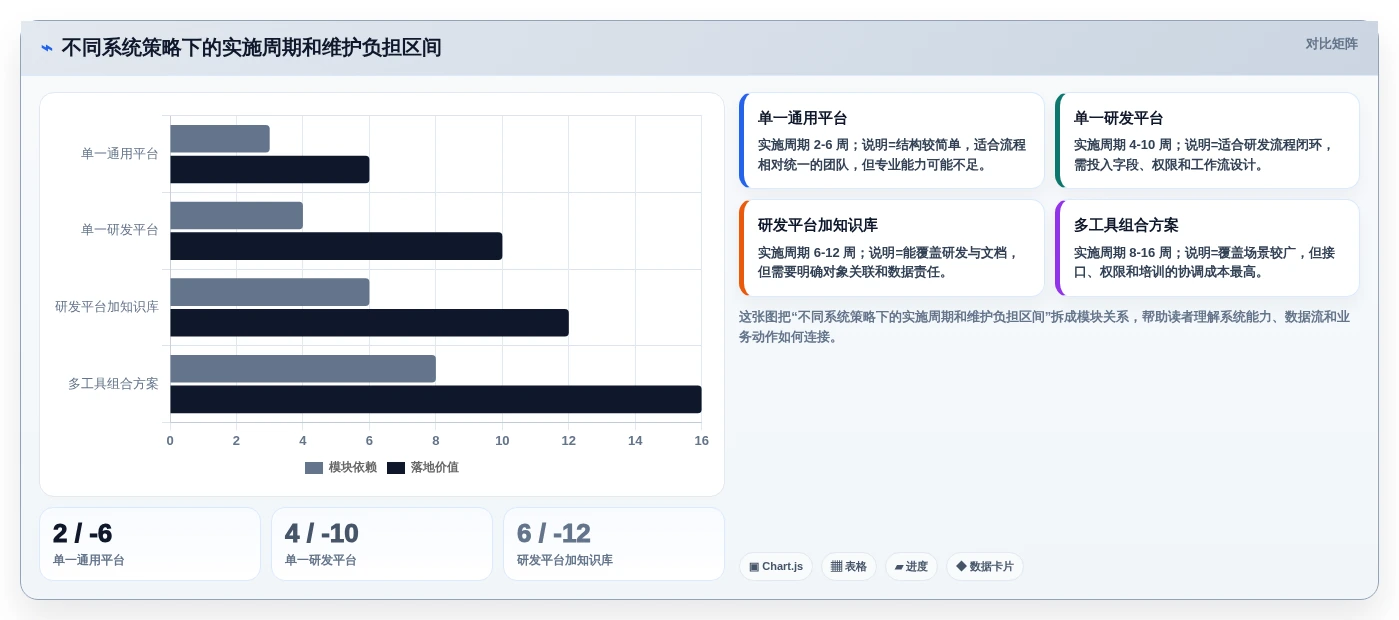1399x620 pixels.
Task: Click the 落地价值 bar for 多工具组合方案
Action: tap(436, 399)
